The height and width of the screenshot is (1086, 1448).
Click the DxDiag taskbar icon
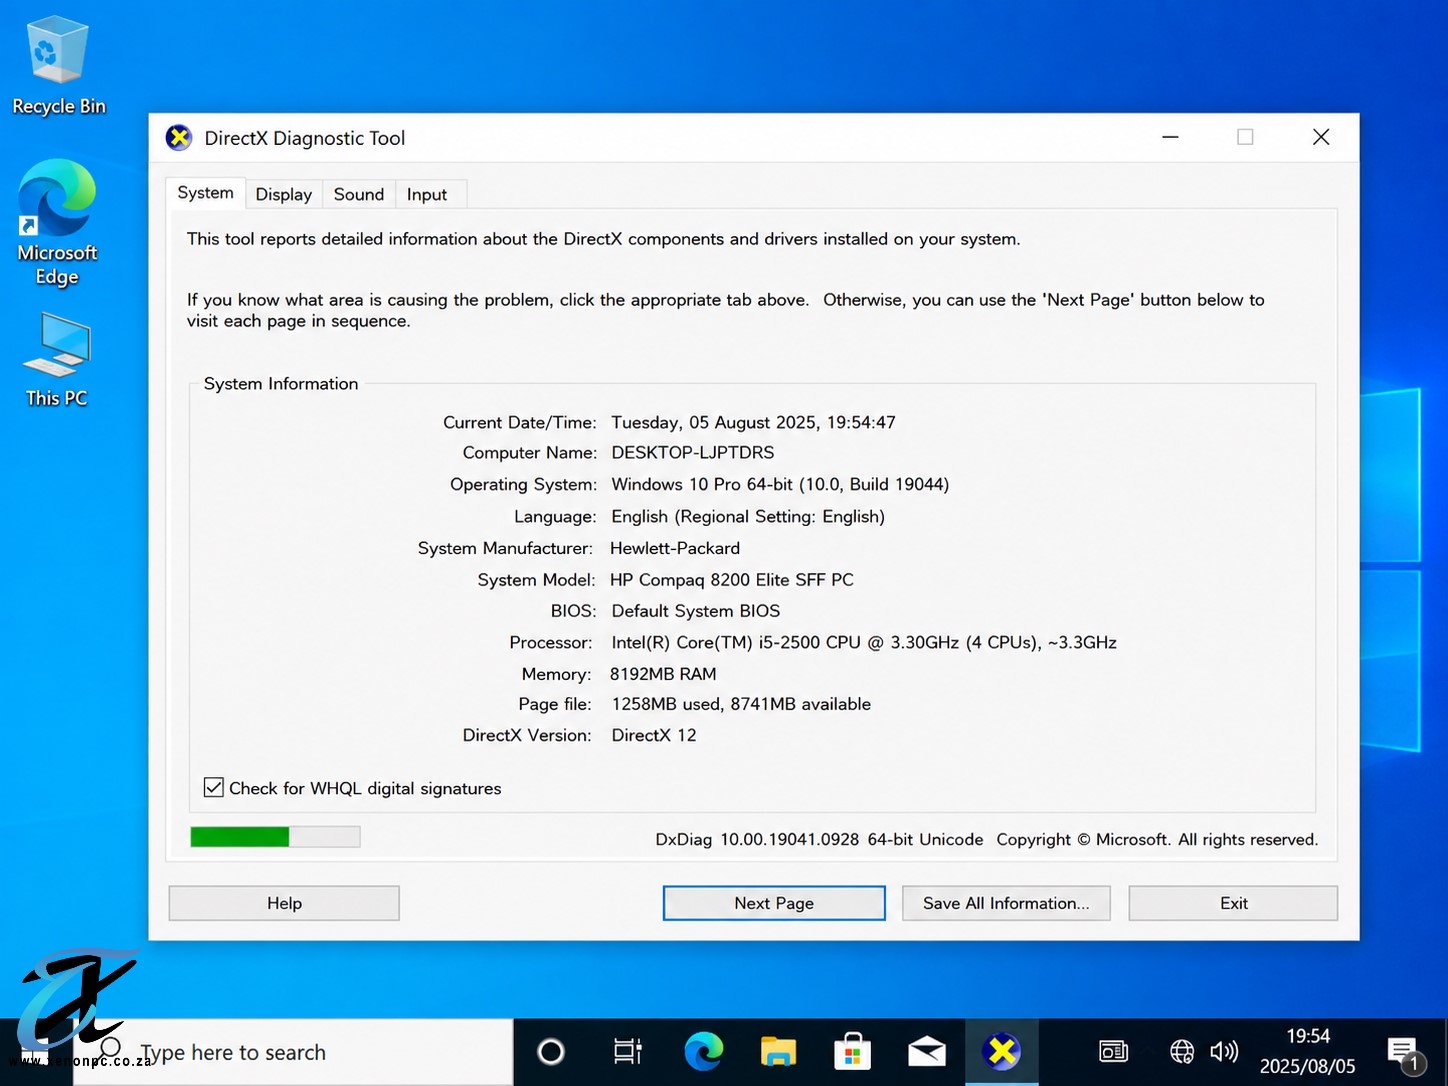1001,1052
